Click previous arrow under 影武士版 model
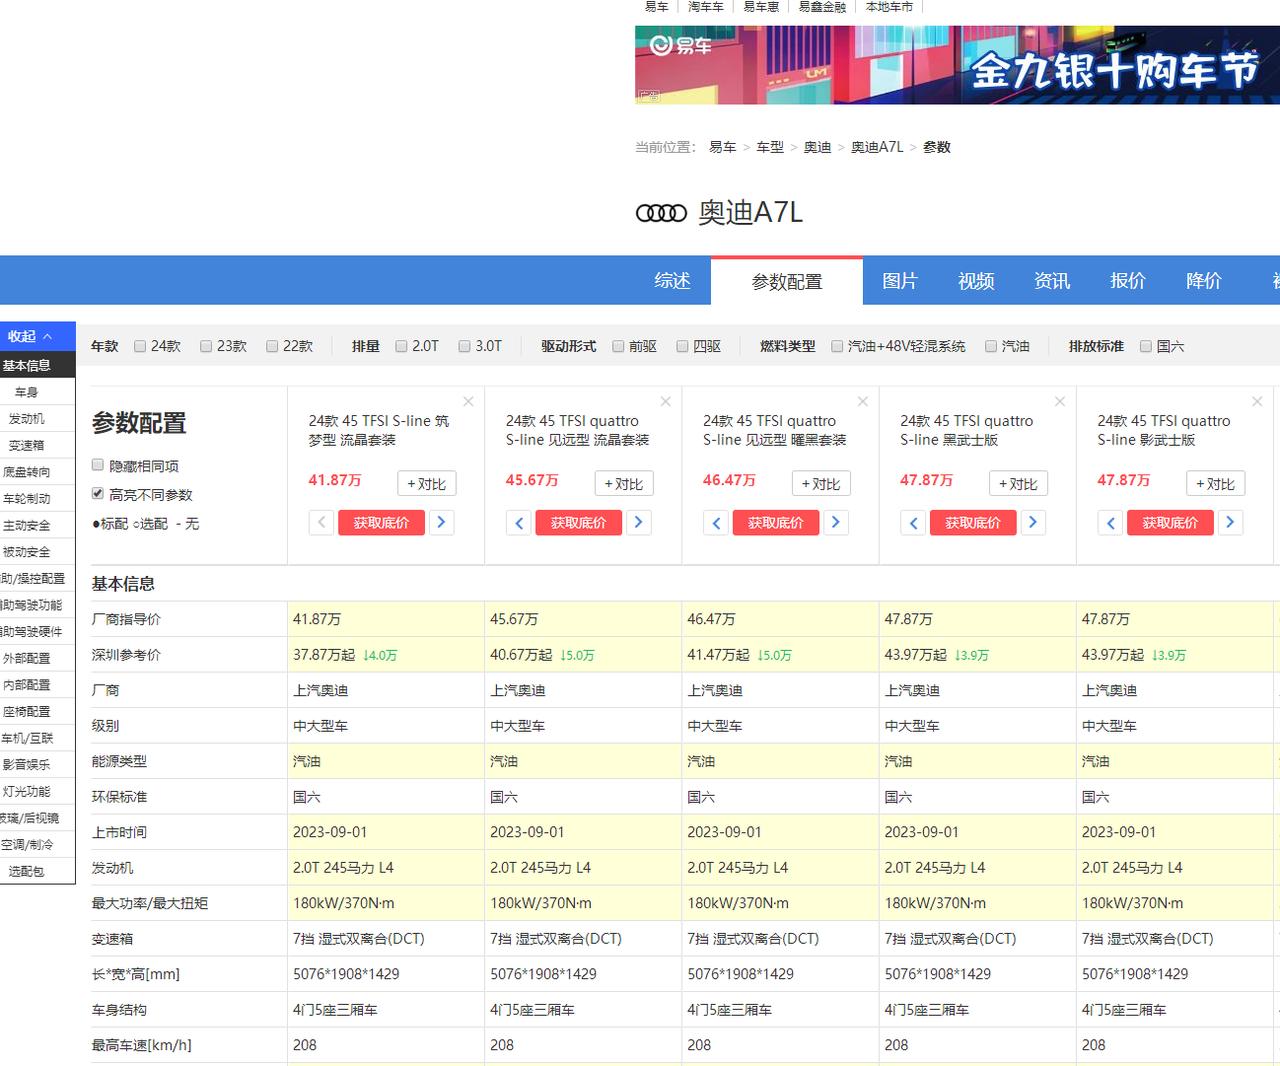This screenshot has width=1280, height=1066. (x=1110, y=522)
